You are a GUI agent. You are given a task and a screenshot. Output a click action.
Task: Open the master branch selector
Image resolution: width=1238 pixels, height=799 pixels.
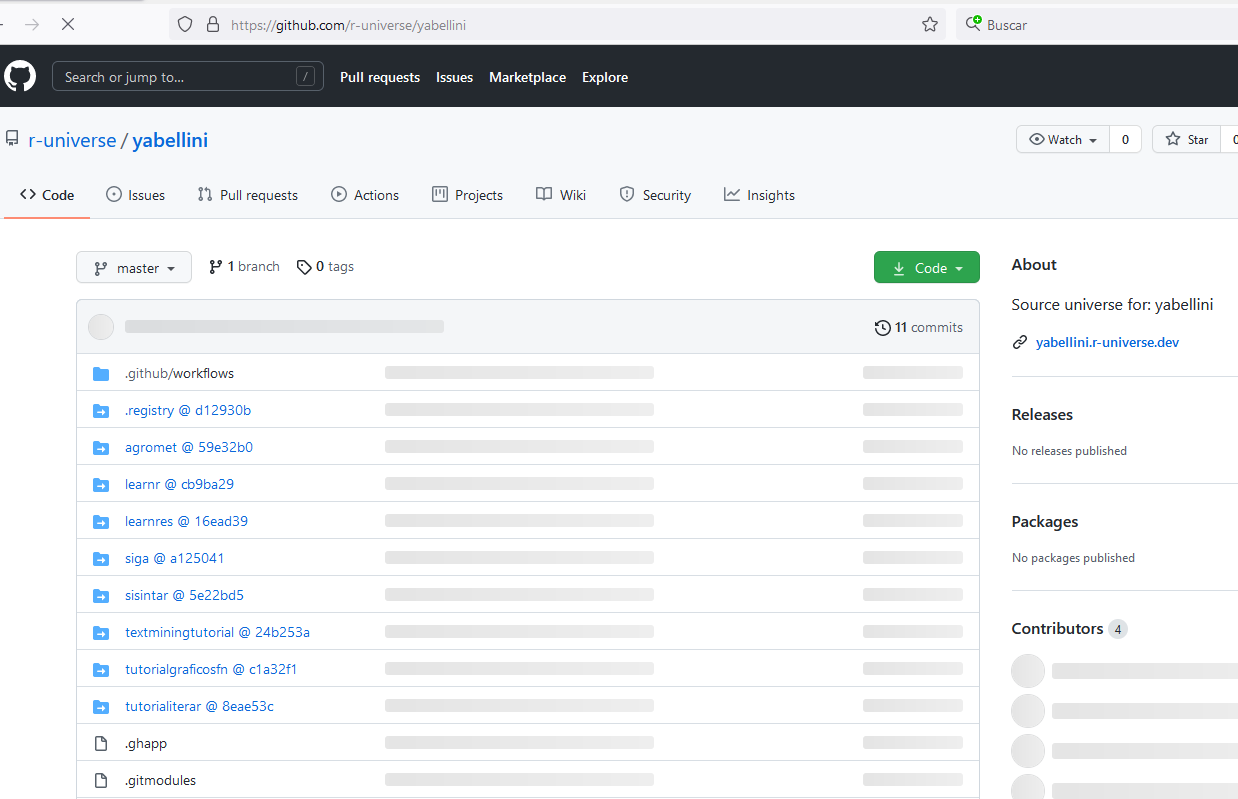pos(133,267)
